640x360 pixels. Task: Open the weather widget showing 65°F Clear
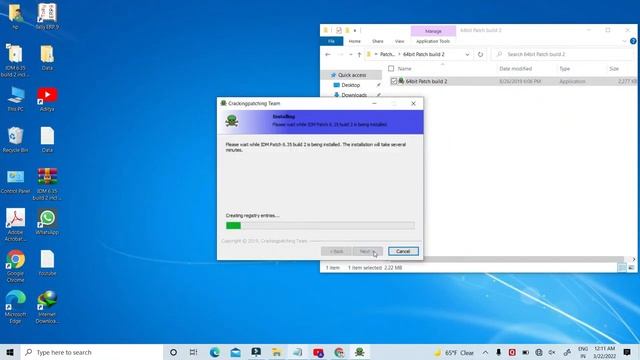coord(454,352)
